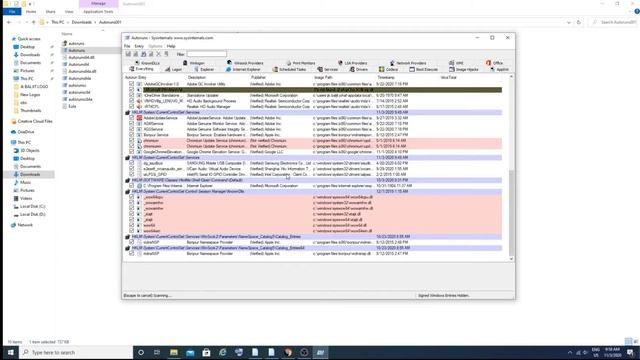The height and width of the screenshot is (360, 640).
Task: Click the Network Providers tab icon
Action: (392, 63)
